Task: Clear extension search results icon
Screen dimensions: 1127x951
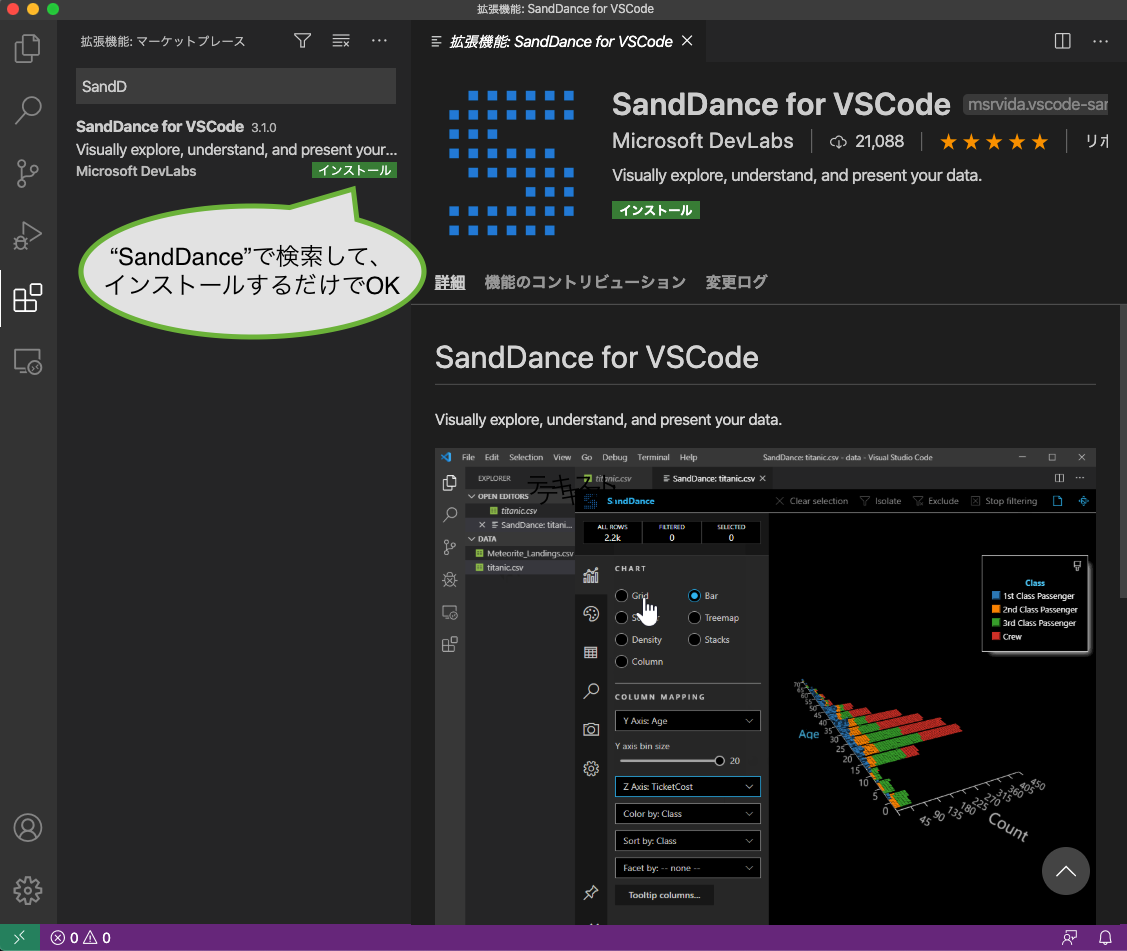Action: pyautogui.click(x=341, y=41)
